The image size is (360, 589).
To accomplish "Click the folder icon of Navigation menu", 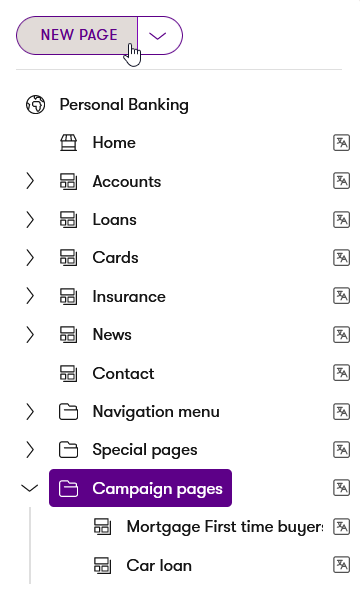I will click(68, 412).
